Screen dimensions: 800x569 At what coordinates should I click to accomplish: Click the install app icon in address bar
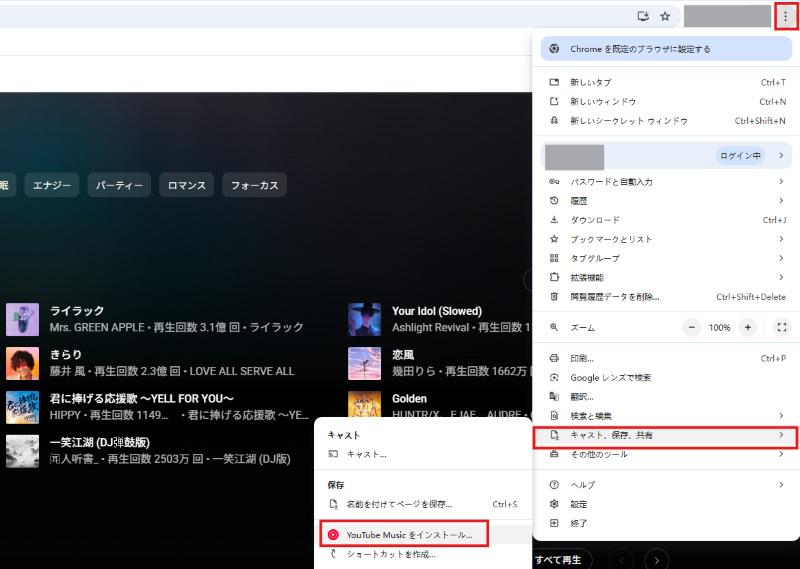coord(643,16)
